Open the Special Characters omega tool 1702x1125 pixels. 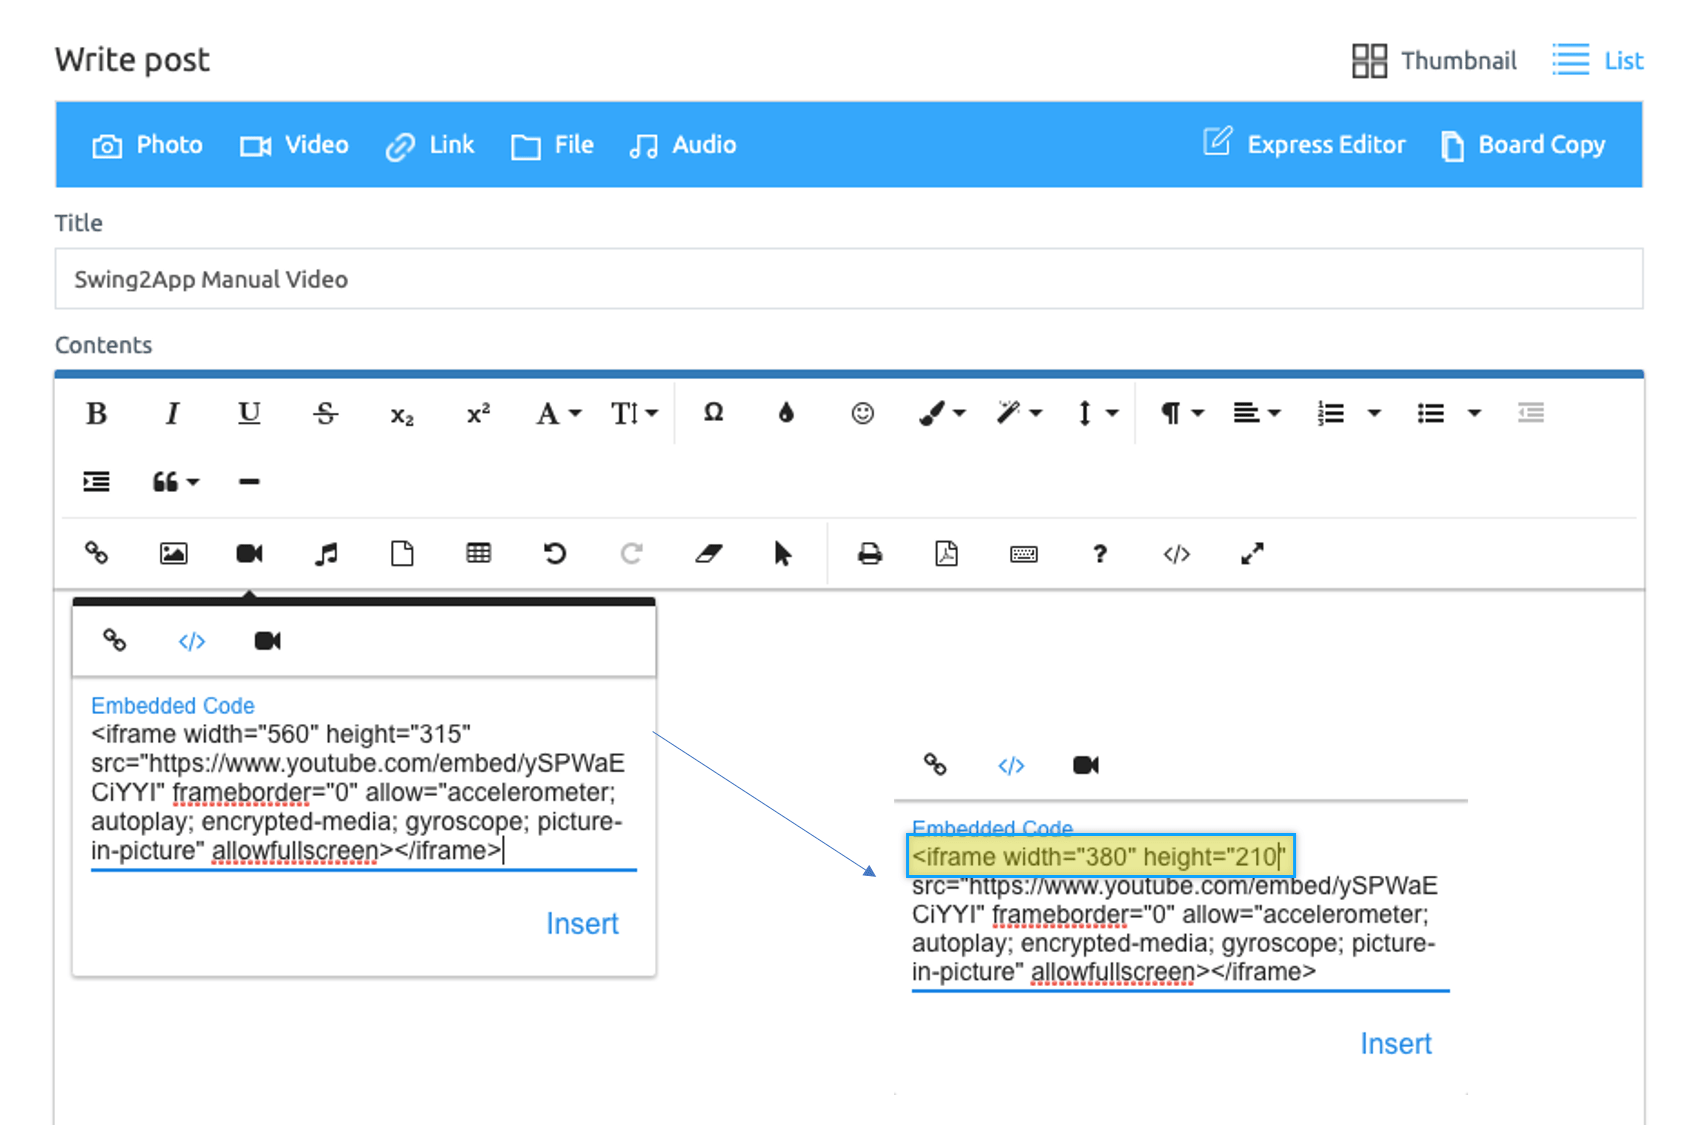713,413
